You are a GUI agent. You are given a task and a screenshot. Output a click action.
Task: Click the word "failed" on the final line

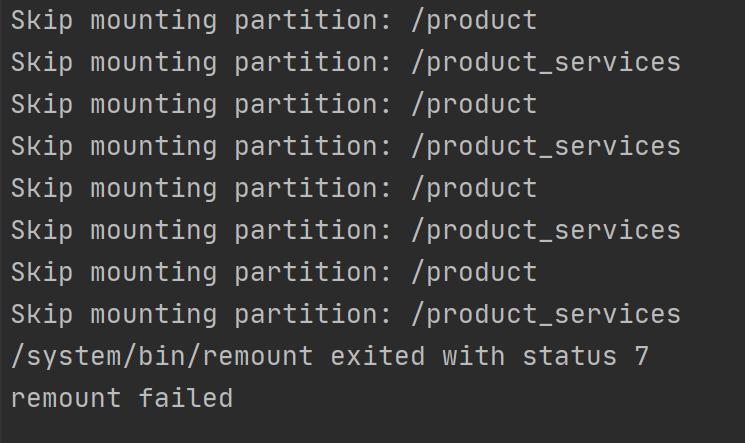186,398
